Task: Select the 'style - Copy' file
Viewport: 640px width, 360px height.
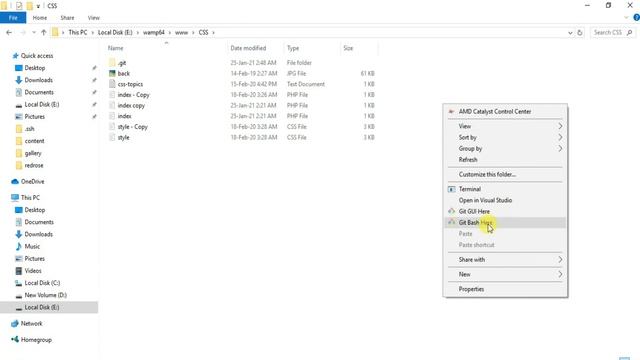Action: point(133,127)
